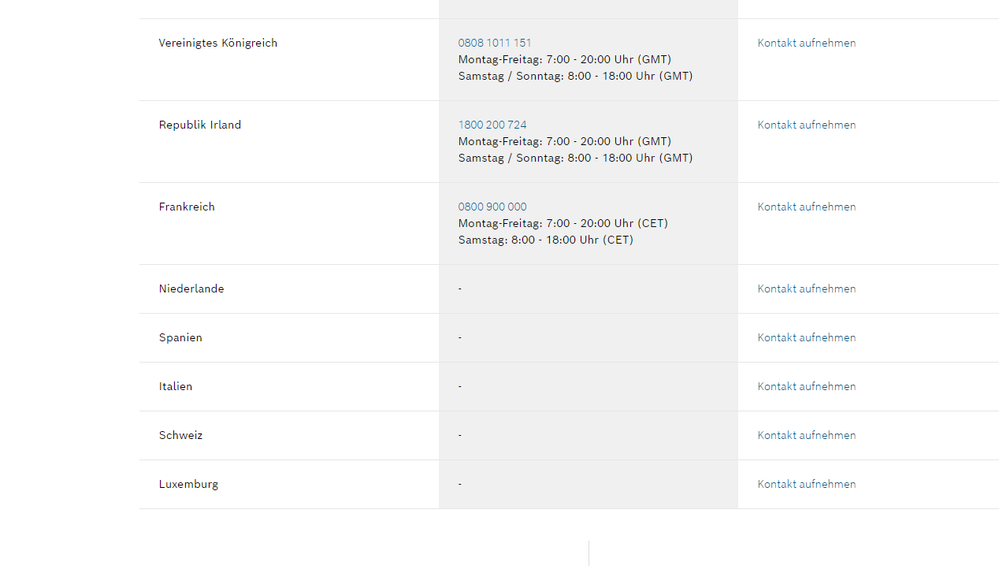Screen dimensions: 999x566
Task: Select the Luxemburg country label
Action: (188, 484)
